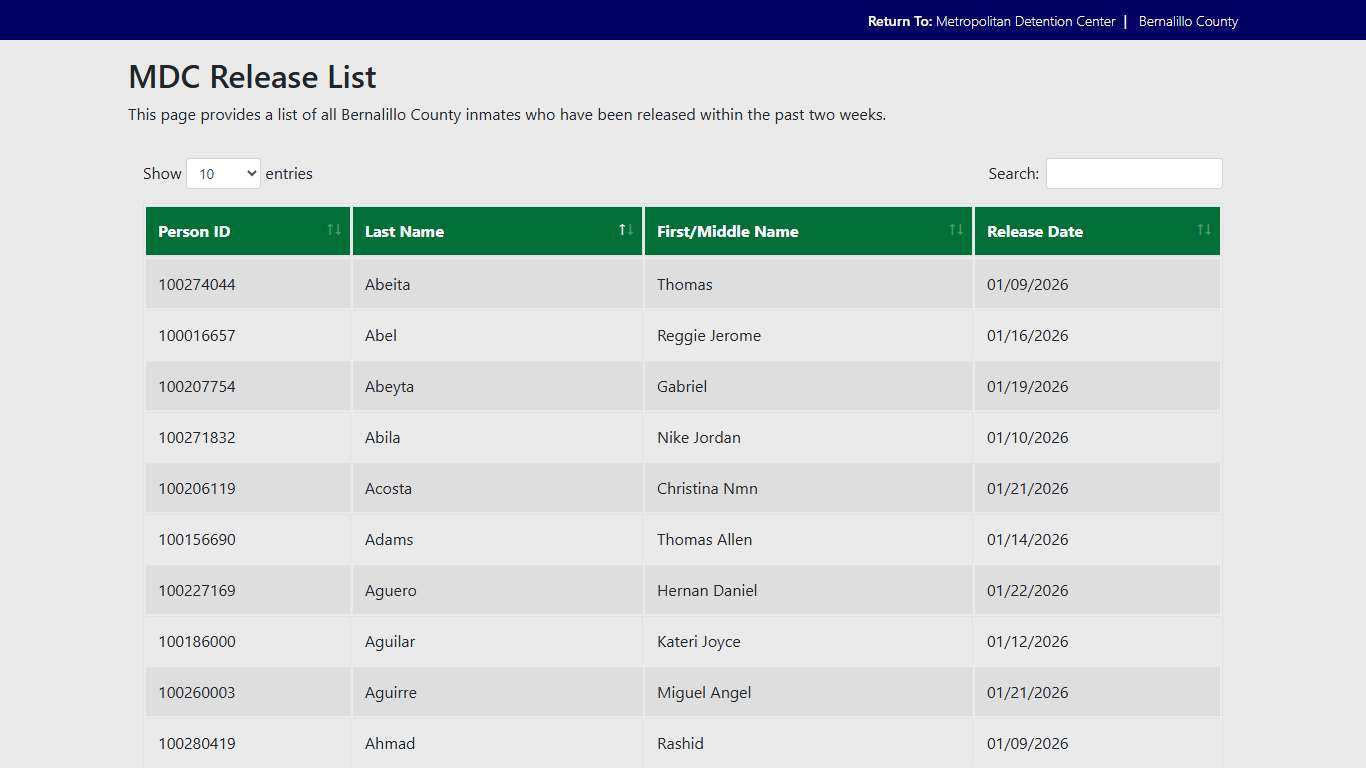Open the Metropolitan Detention Center link
This screenshot has width=1366, height=768.
tap(1027, 20)
